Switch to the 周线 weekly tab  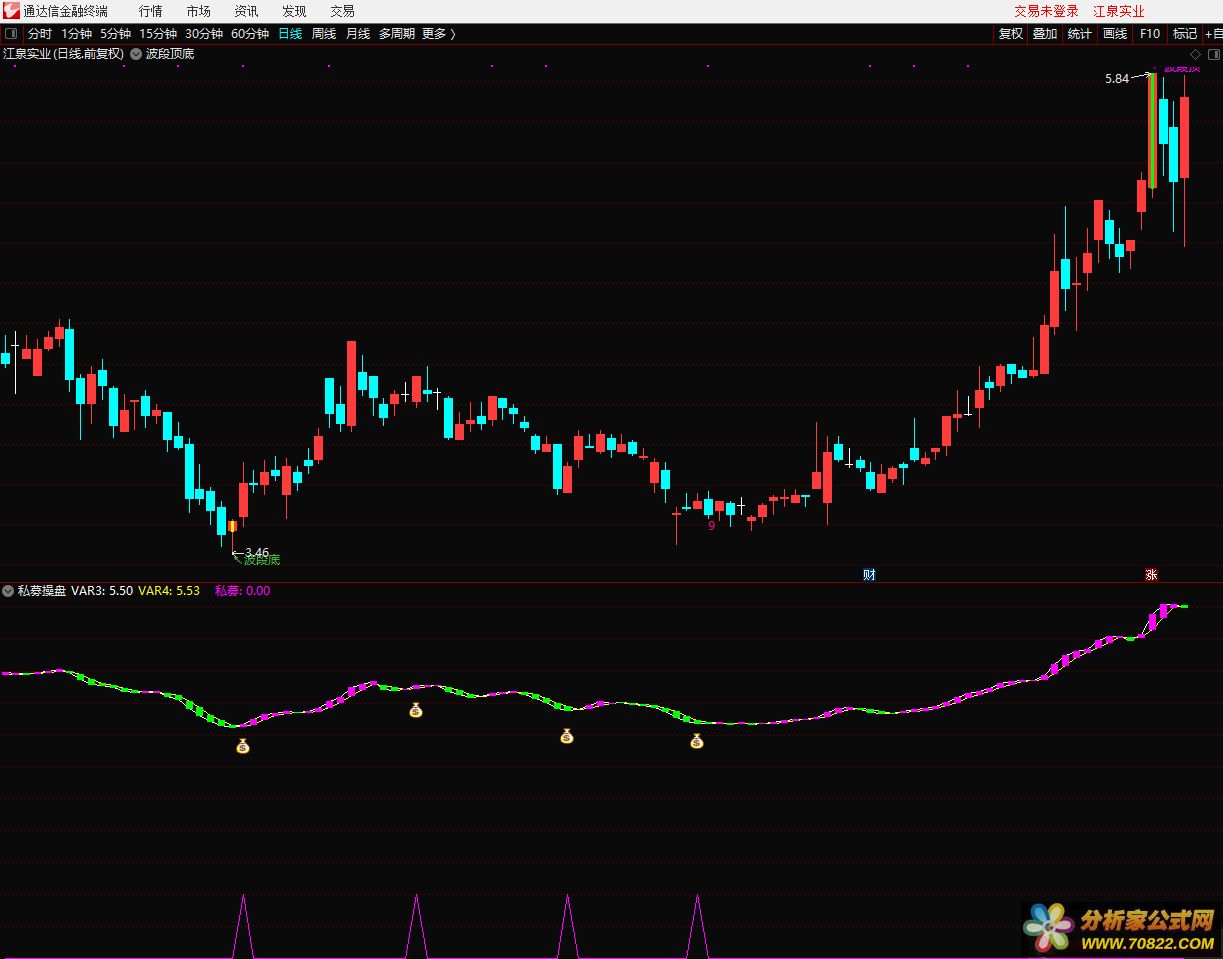tap(324, 34)
